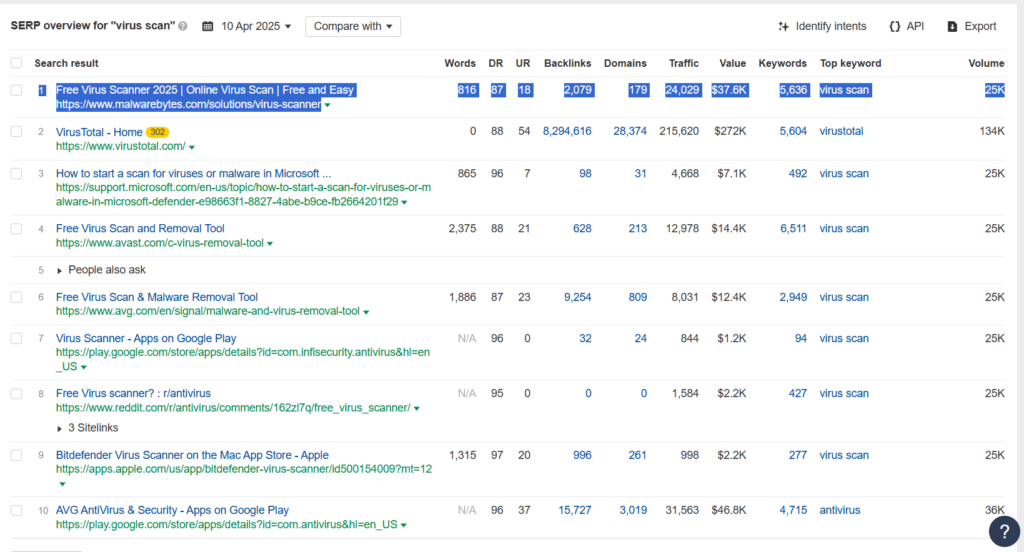Viewport: 1024px width, 552px height.
Task: Click the Backlinks column header
Action: (x=568, y=63)
